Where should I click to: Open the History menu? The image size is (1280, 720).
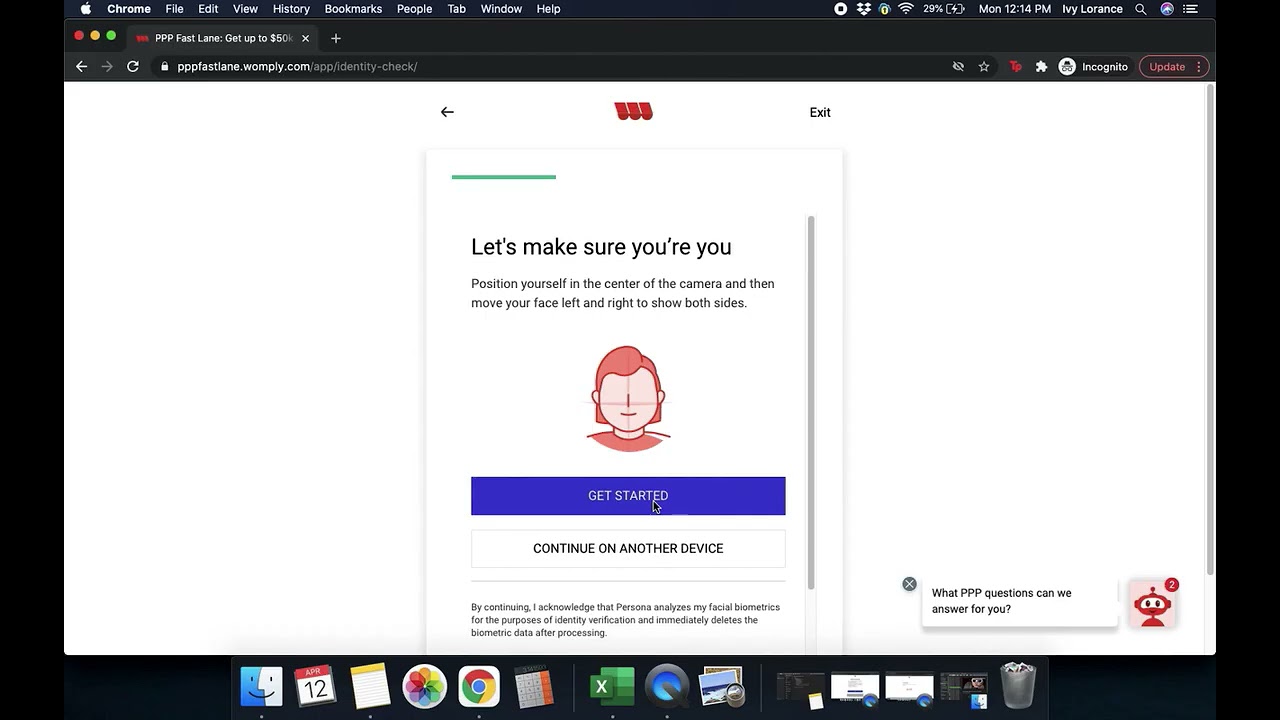291,9
